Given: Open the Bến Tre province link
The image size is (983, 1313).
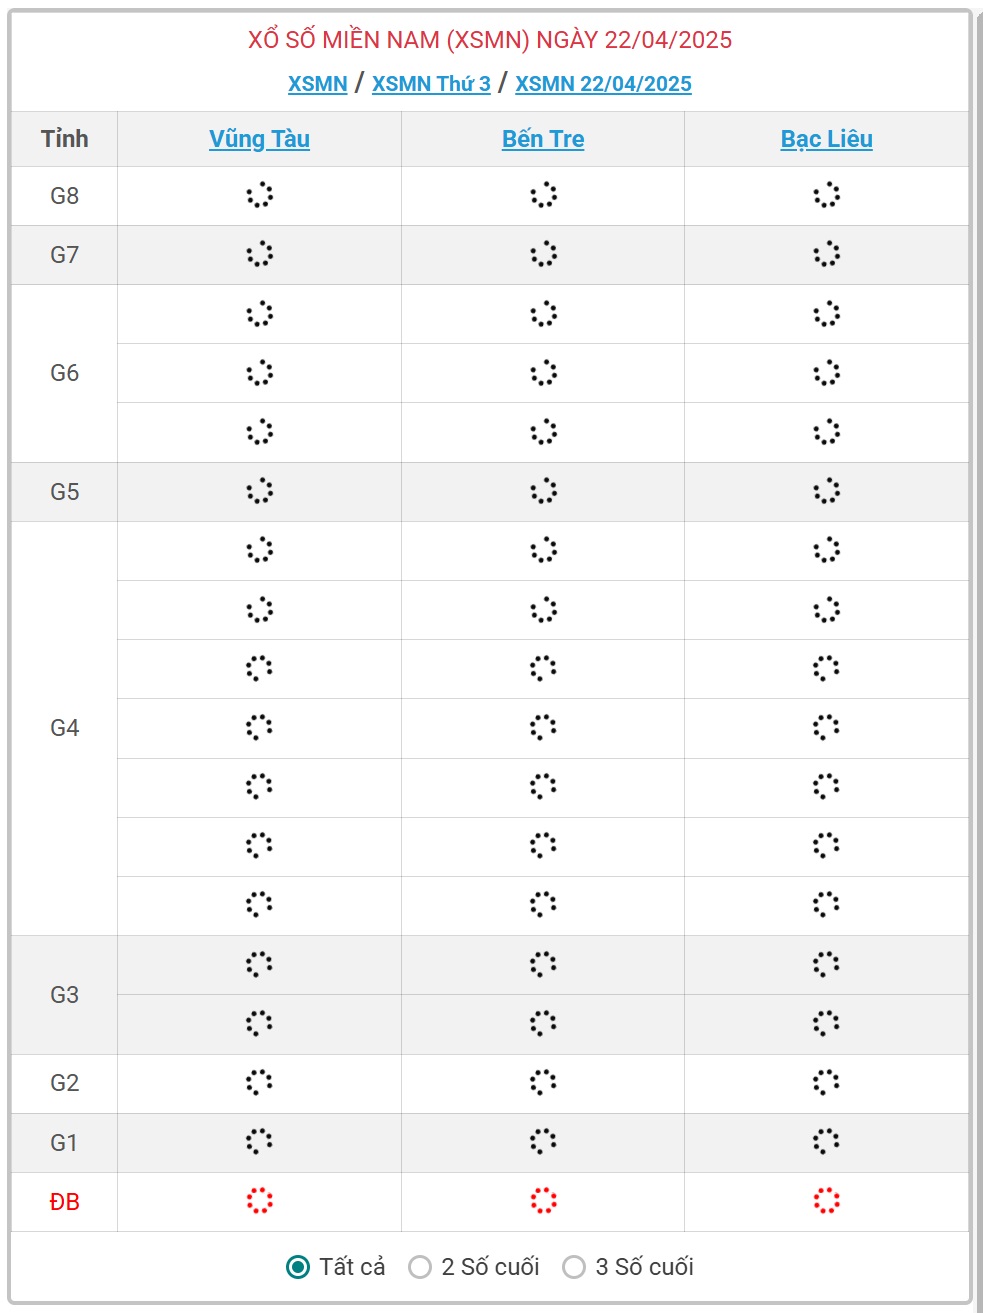Looking at the screenshot, I should [x=543, y=139].
